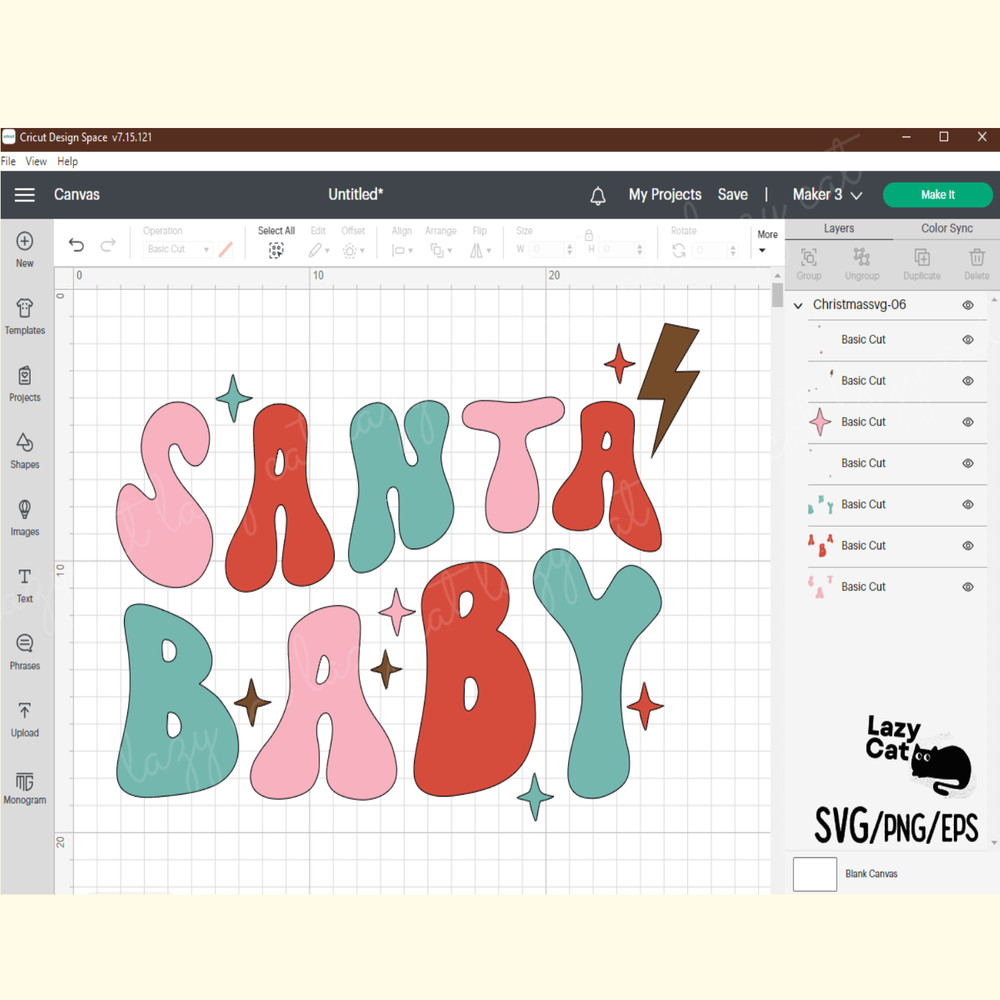Collapse the Christmassvg-06 layer group
The width and height of the screenshot is (1000, 1000).
click(x=797, y=304)
